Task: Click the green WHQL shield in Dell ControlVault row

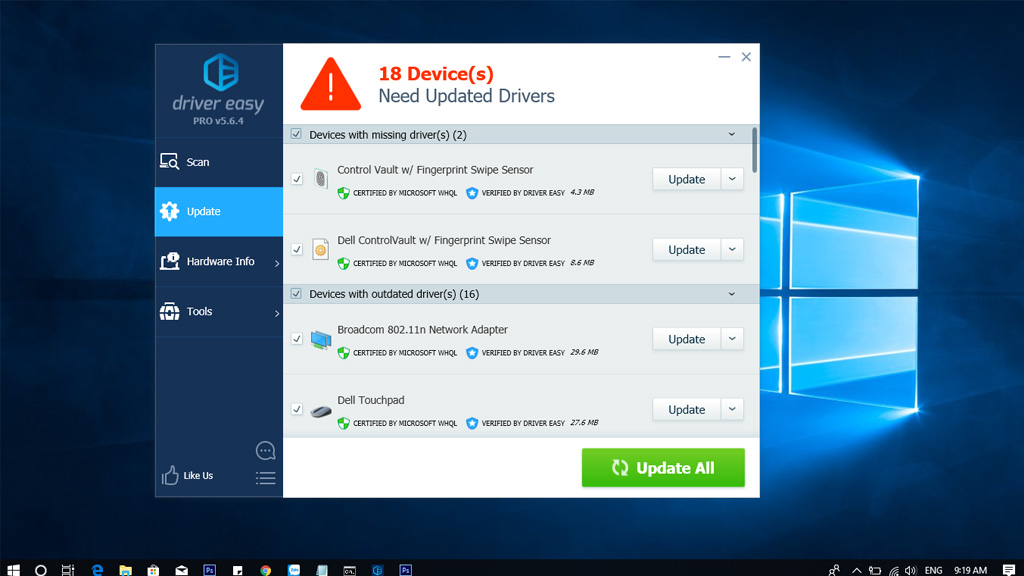Action: (x=344, y=263)
